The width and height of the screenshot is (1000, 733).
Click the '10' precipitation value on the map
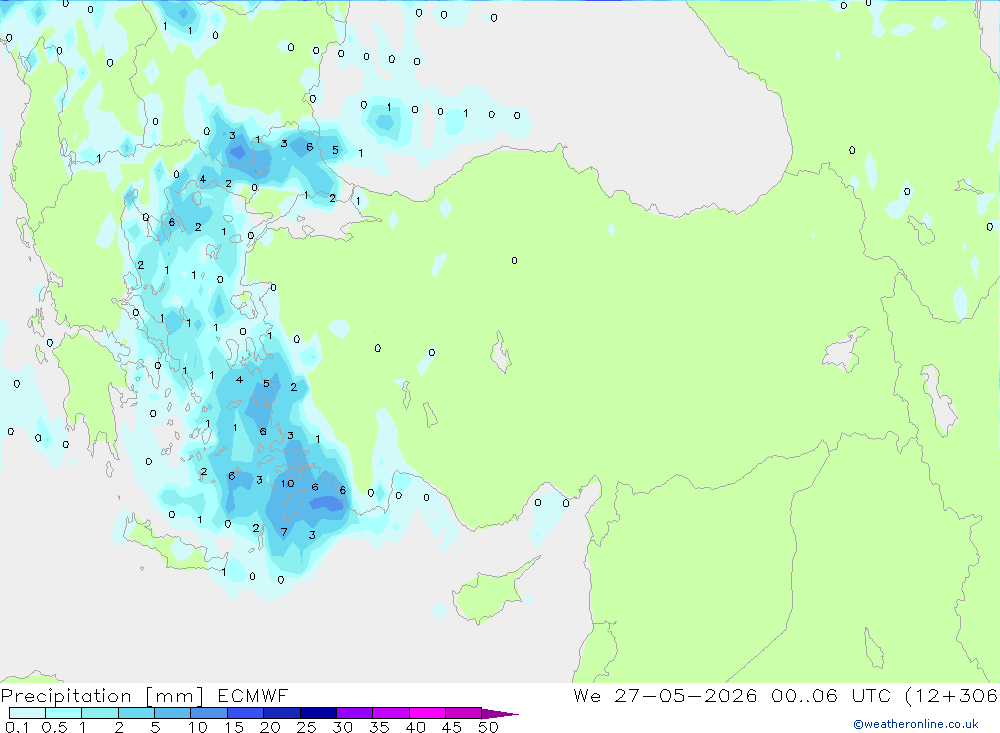[x=288, y=483]
